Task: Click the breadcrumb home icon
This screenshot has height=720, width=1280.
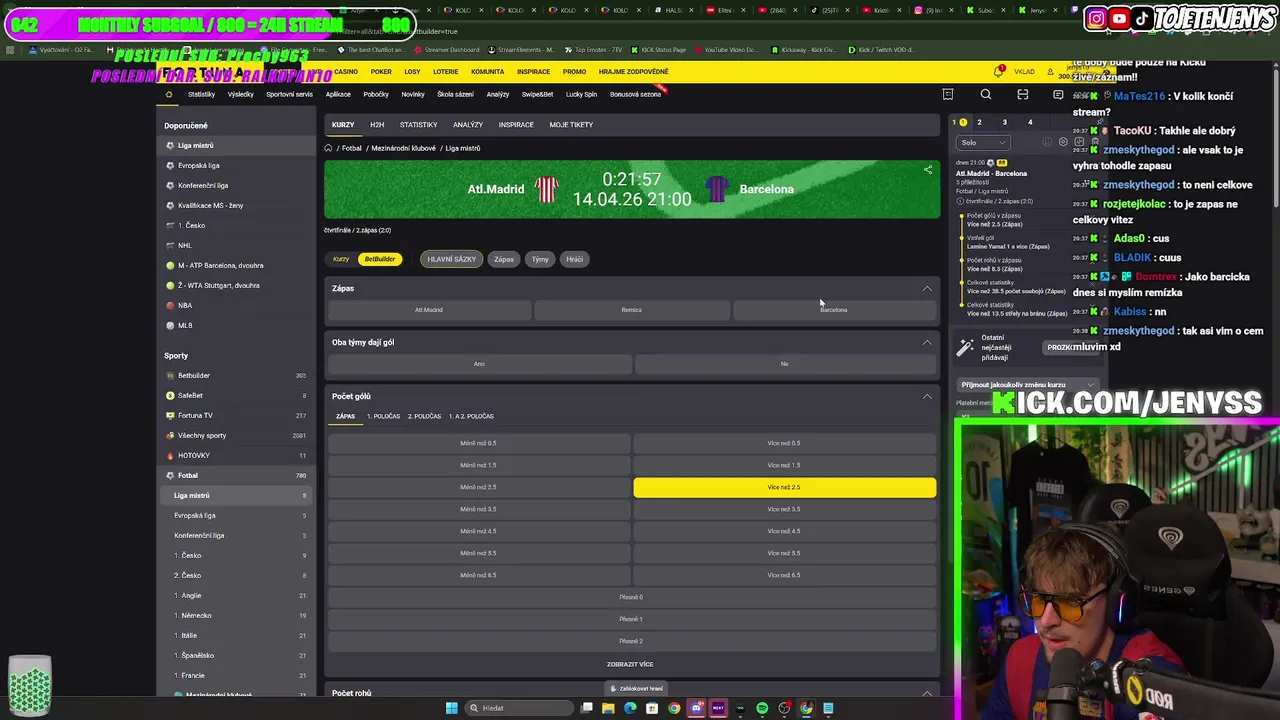Action: point(328,148)
